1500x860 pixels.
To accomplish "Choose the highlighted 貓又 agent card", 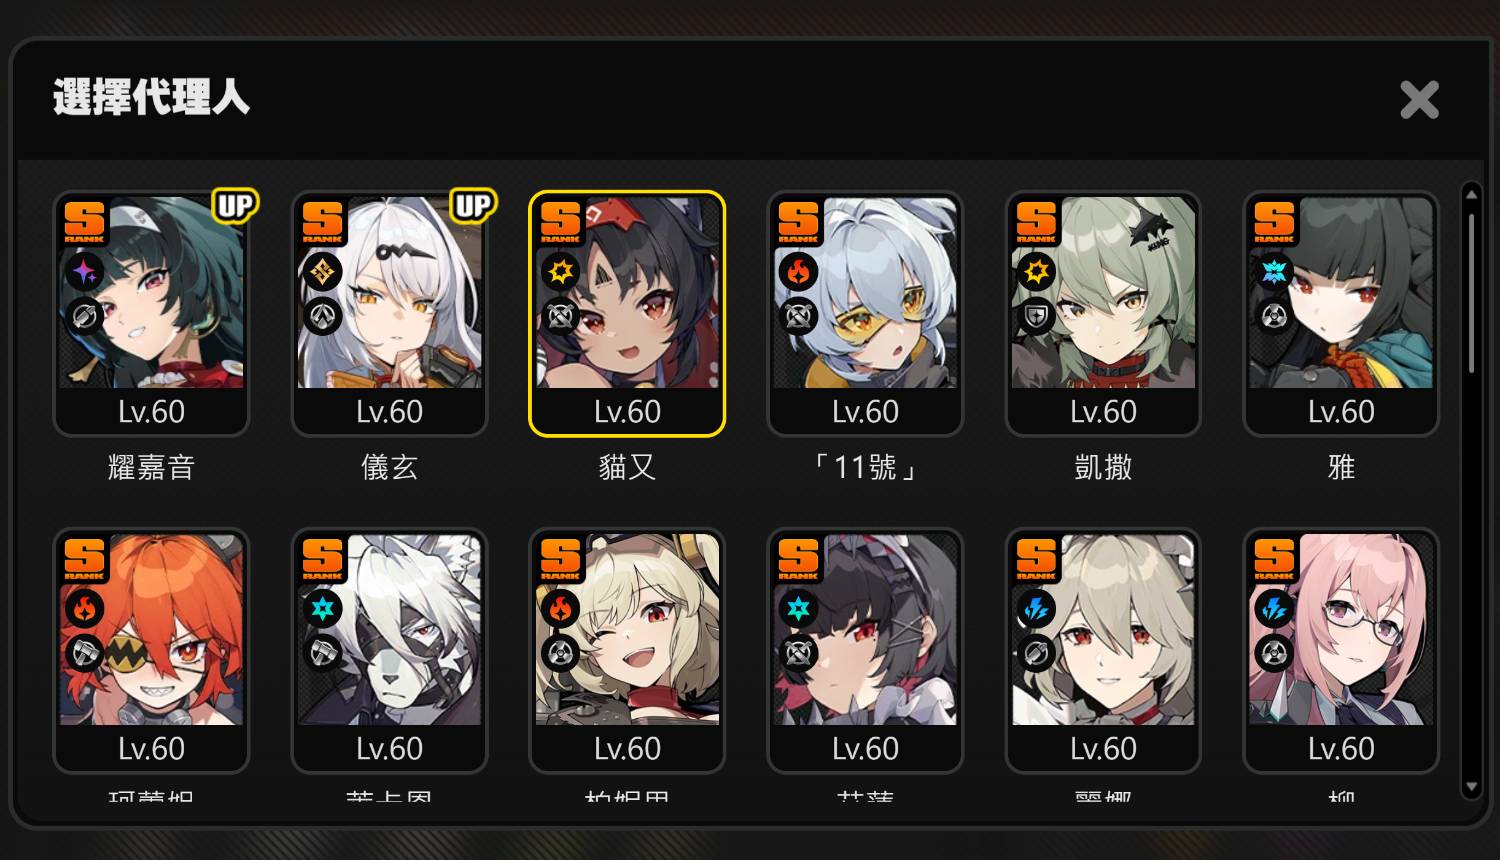I will click(627, 314).
